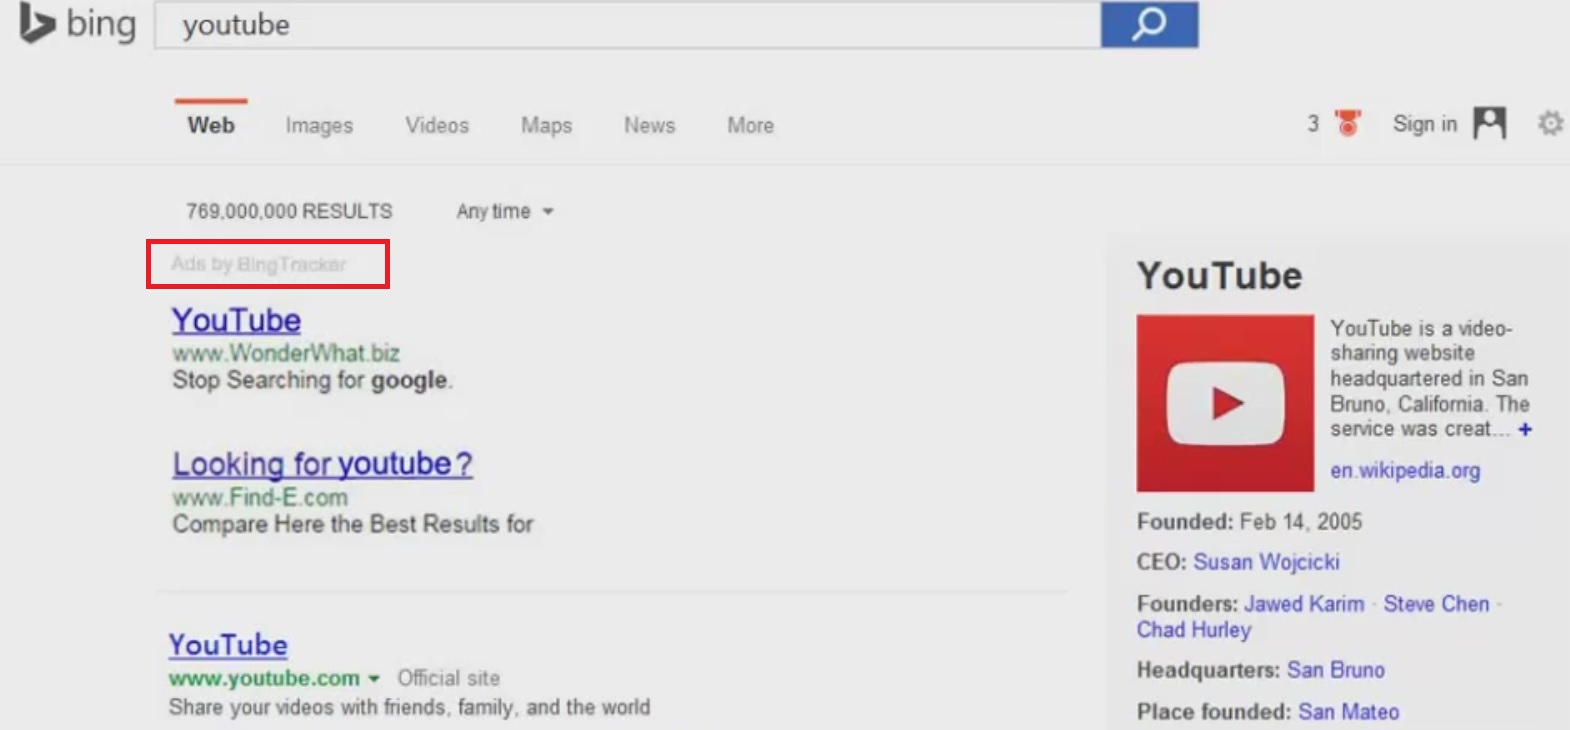Click www.youtube.com URL text

[264, 678]
